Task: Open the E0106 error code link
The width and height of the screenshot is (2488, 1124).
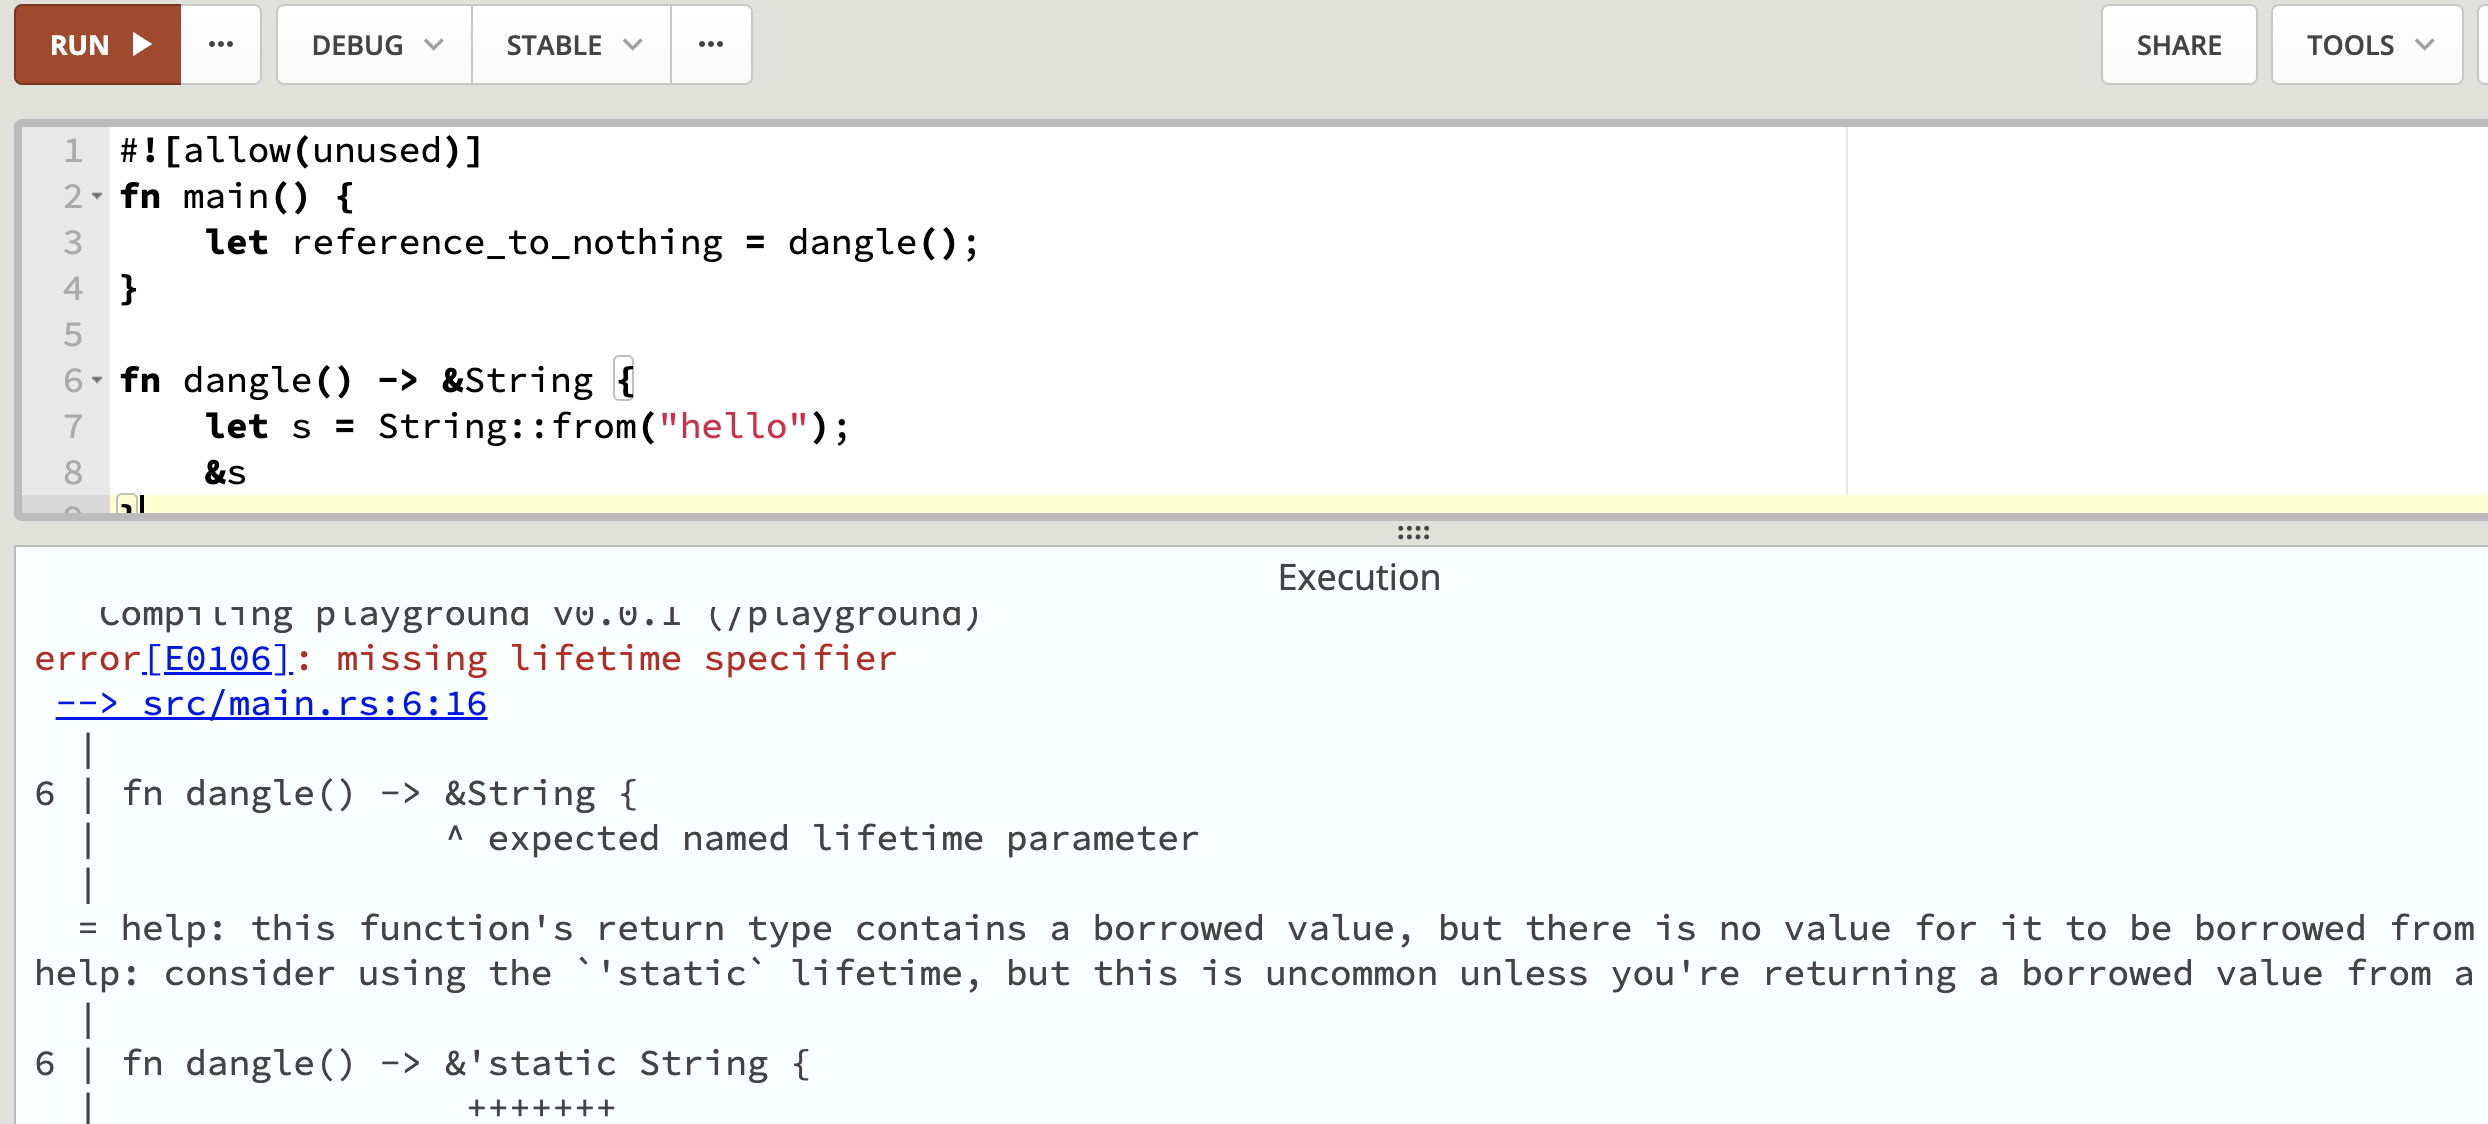Action: [x=218, y=659]
